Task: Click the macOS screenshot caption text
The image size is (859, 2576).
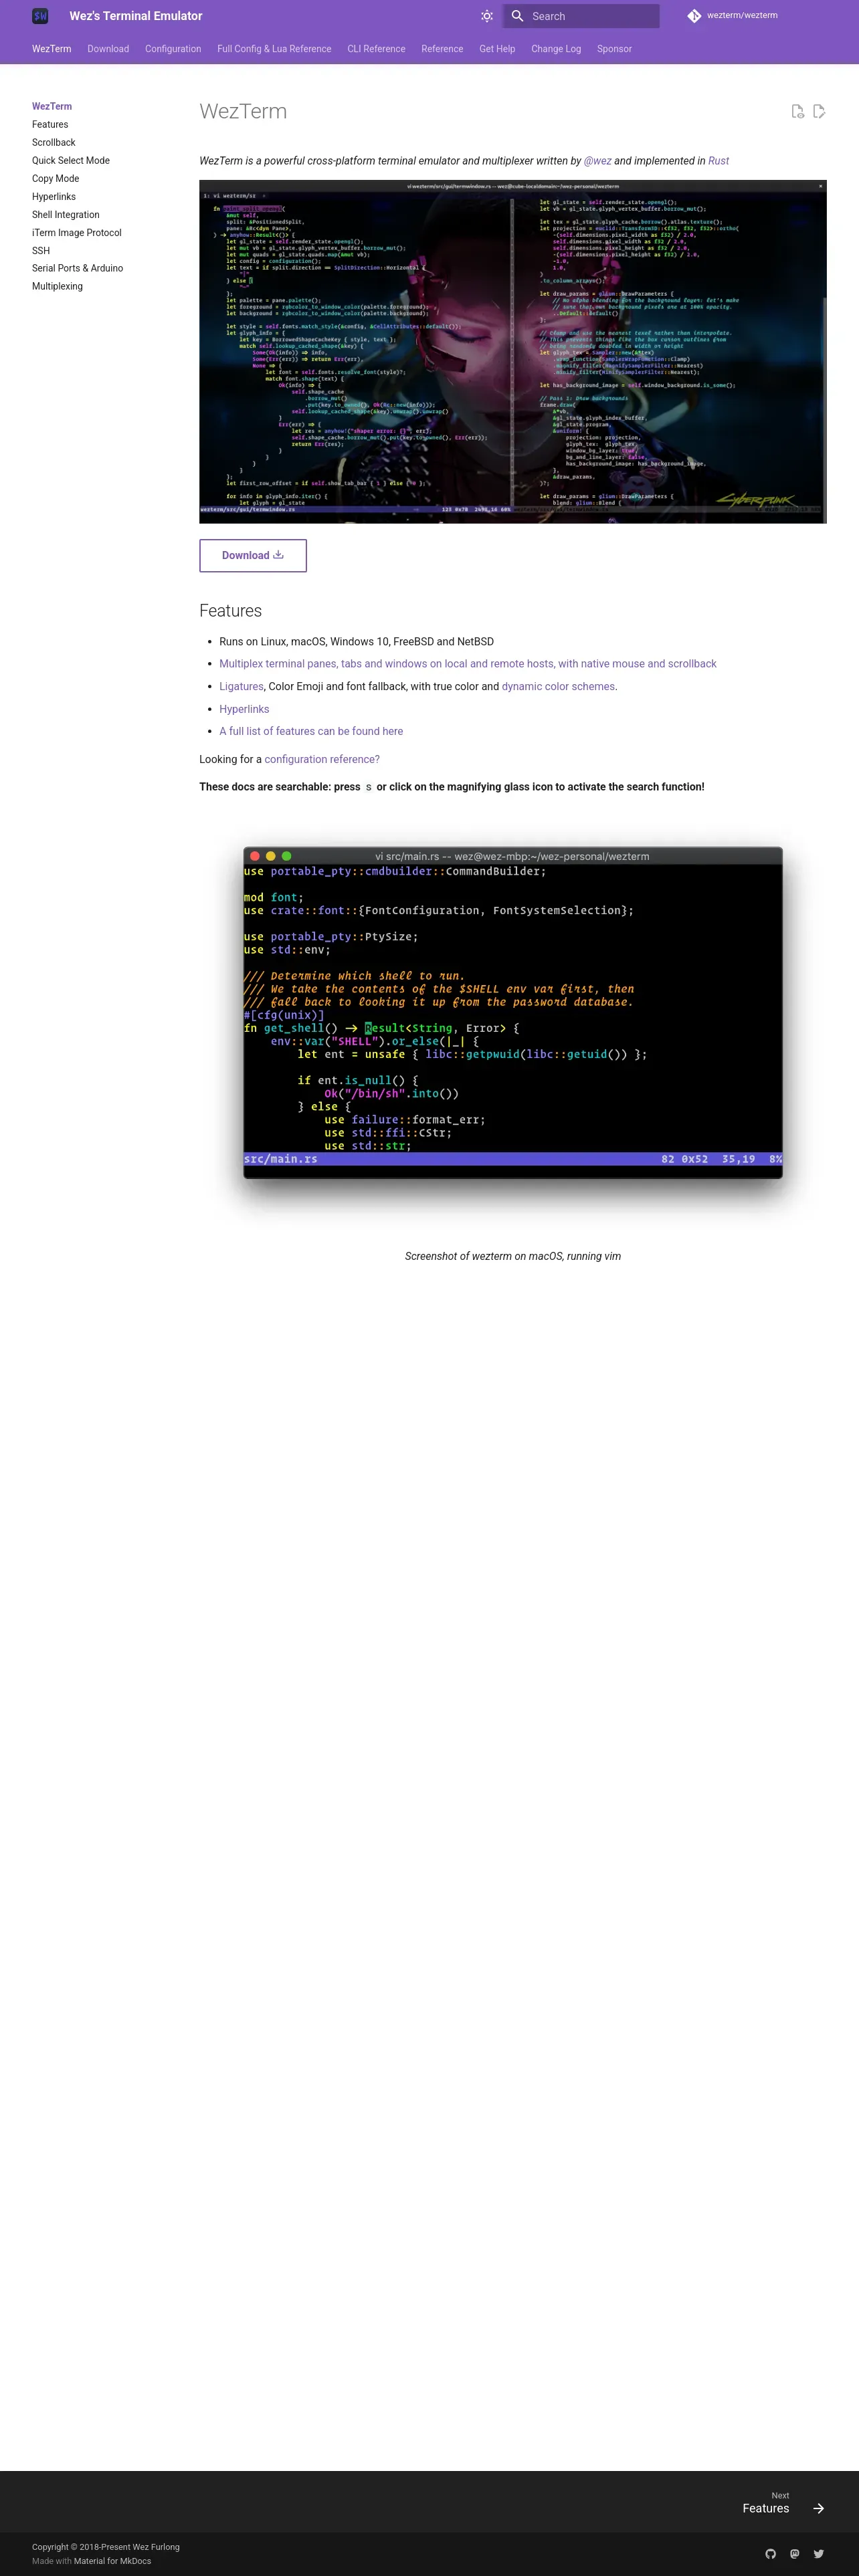Action: point(513,1256)
